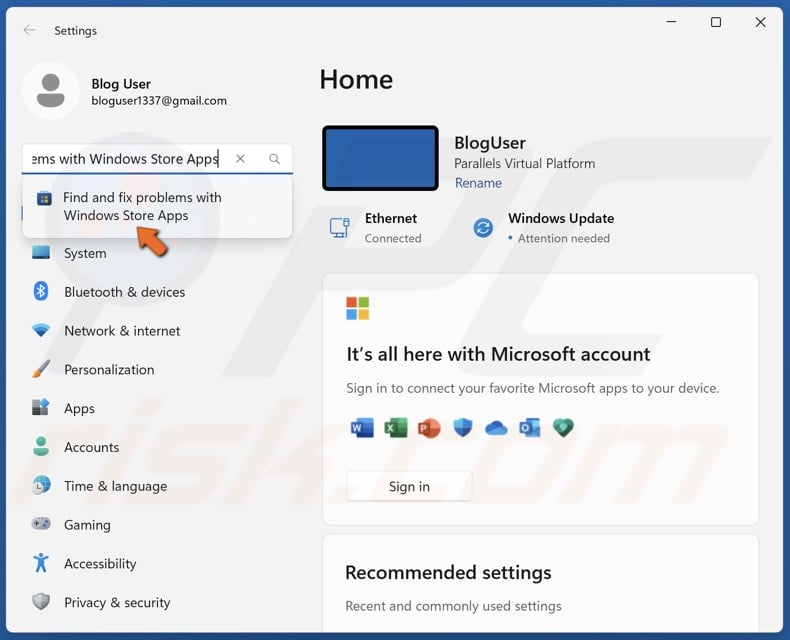Open the Apps settings page
Viewport: 790px width, 640px height.
[79, 408]
